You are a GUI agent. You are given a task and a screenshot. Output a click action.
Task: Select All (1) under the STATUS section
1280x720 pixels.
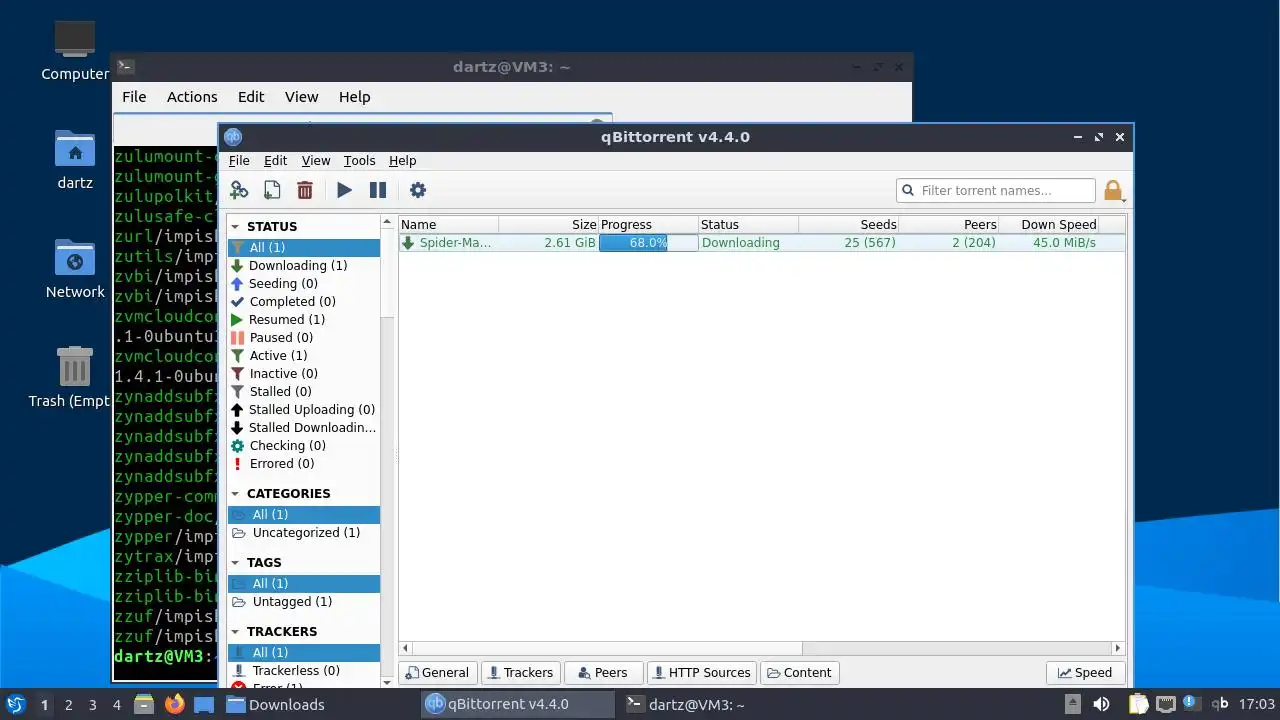point(304,247)
